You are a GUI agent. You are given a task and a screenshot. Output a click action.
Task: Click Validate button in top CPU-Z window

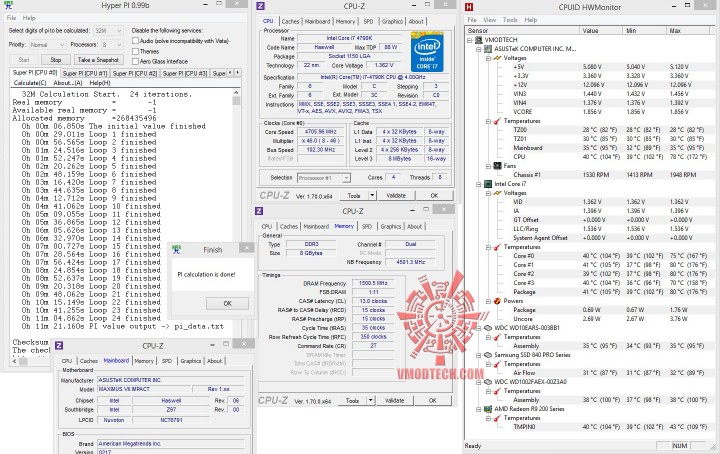[x=396, y=196]
